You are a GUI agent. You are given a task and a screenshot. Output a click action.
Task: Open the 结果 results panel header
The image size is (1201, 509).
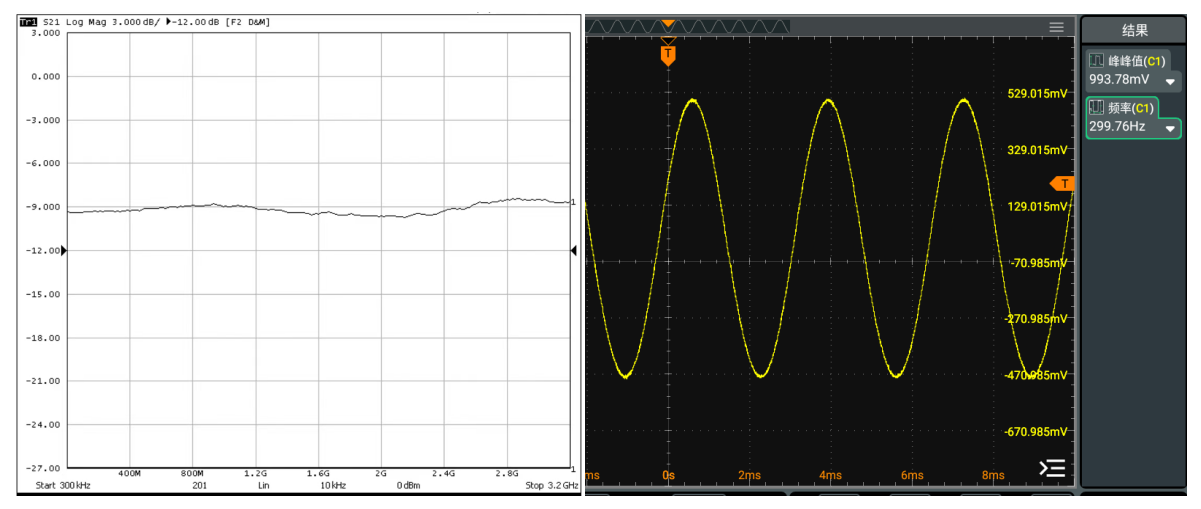click(x=1135, y=30)
